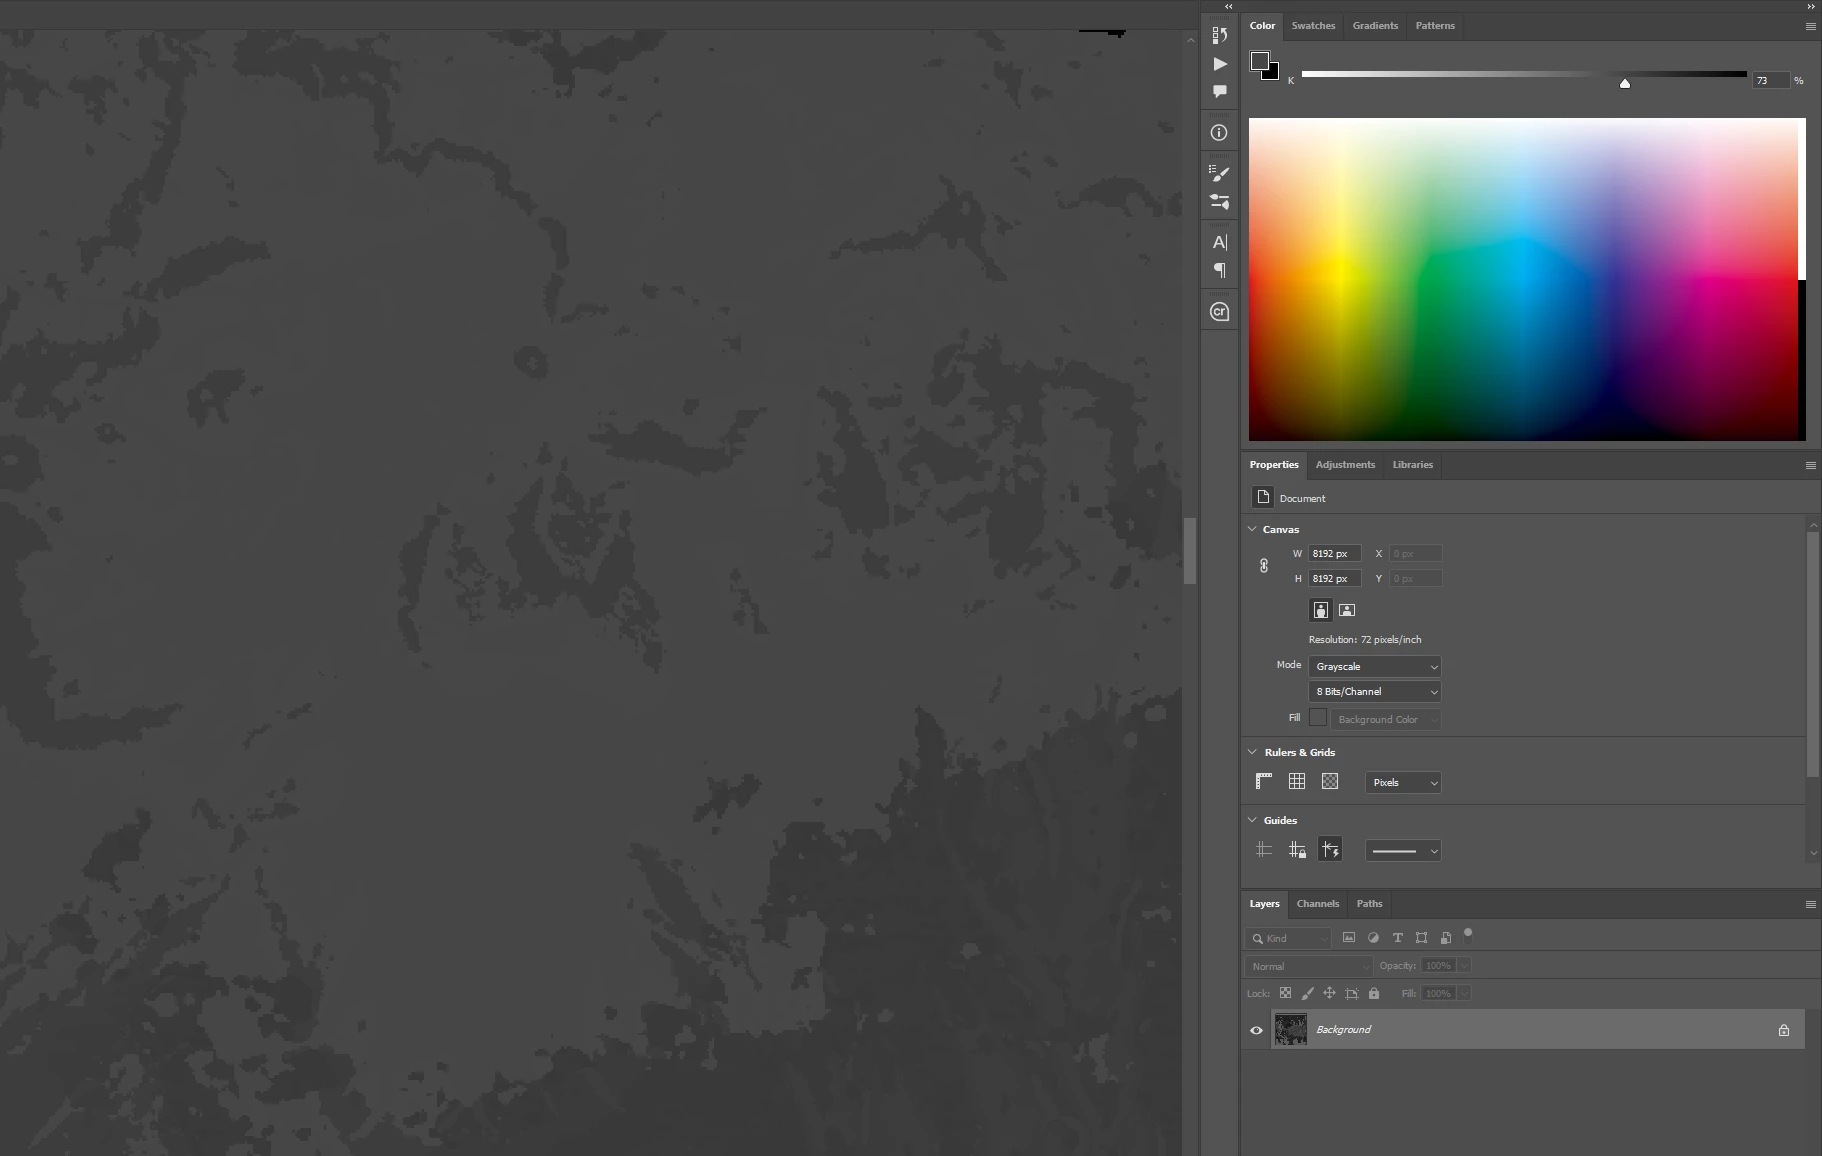1822x1156 pixels.
Task: Open the Brush Settings panel icon
Action: point(1219,202)
